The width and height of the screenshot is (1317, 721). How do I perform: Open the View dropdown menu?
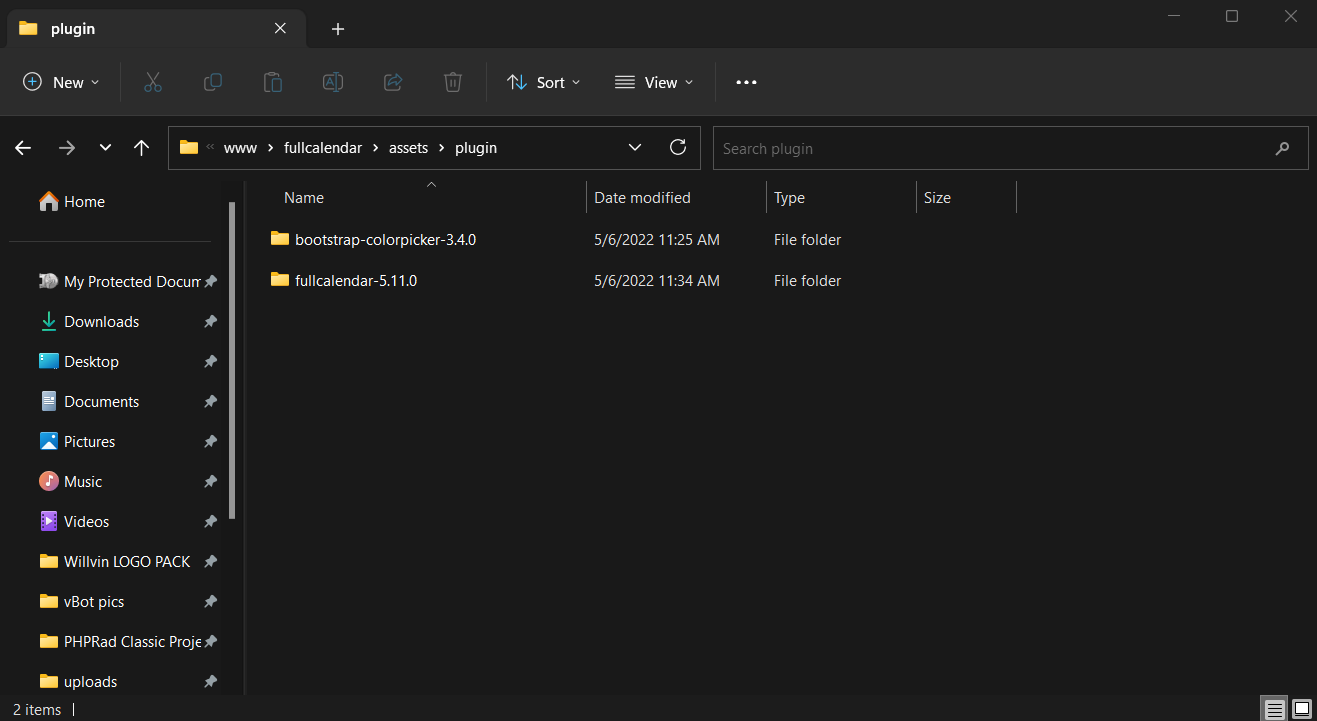pyautogui.click(x=654, y=82)
